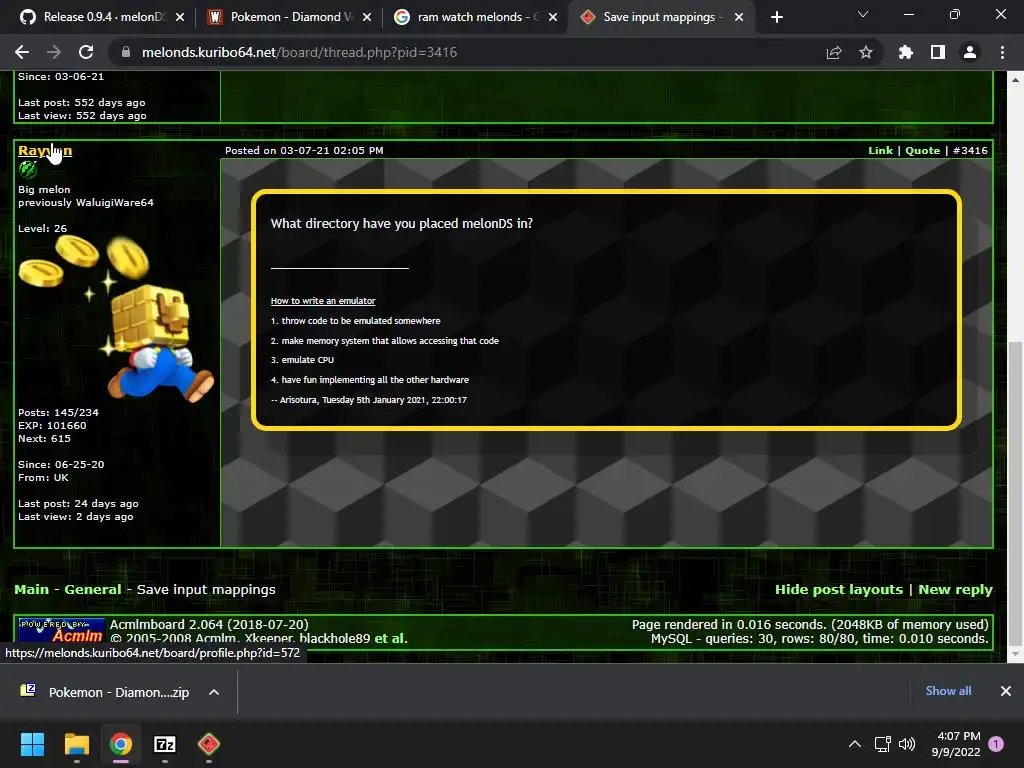
Task: Go to Main board link
Action: (31, 589)
